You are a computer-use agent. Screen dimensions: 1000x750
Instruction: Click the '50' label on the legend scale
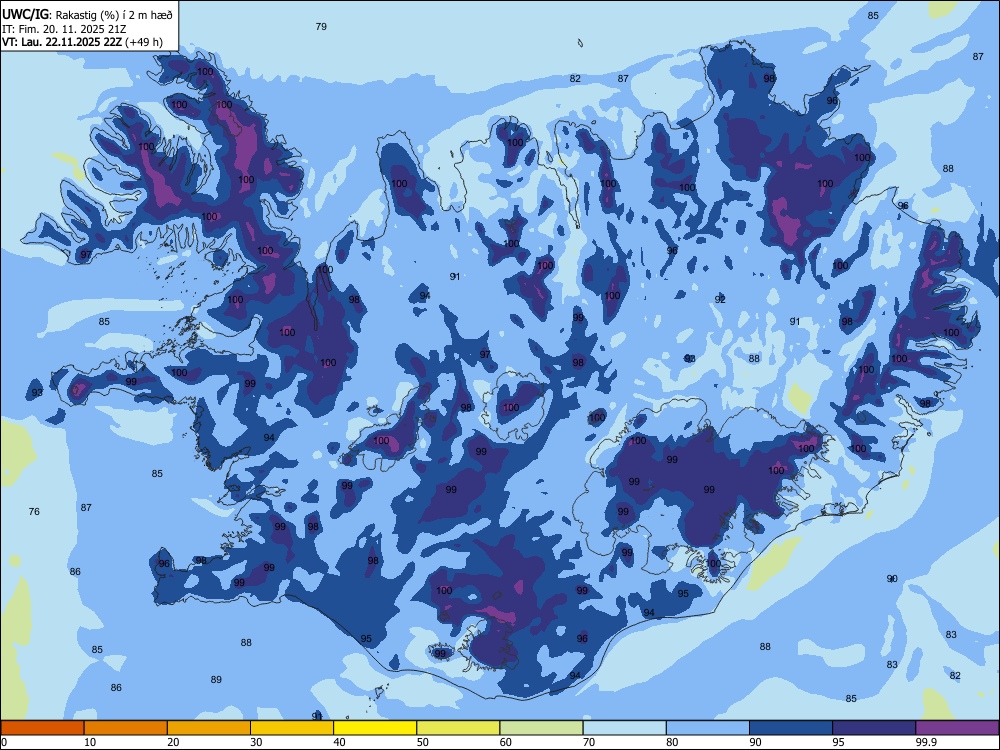tap(423, 742)
